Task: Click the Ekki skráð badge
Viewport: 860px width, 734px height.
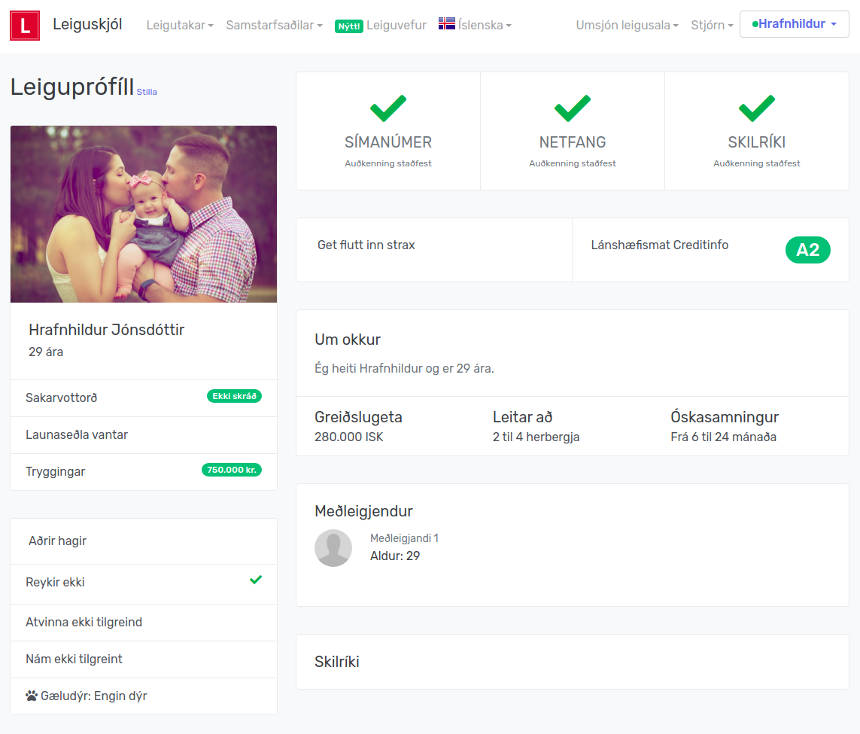Action: 234,396
